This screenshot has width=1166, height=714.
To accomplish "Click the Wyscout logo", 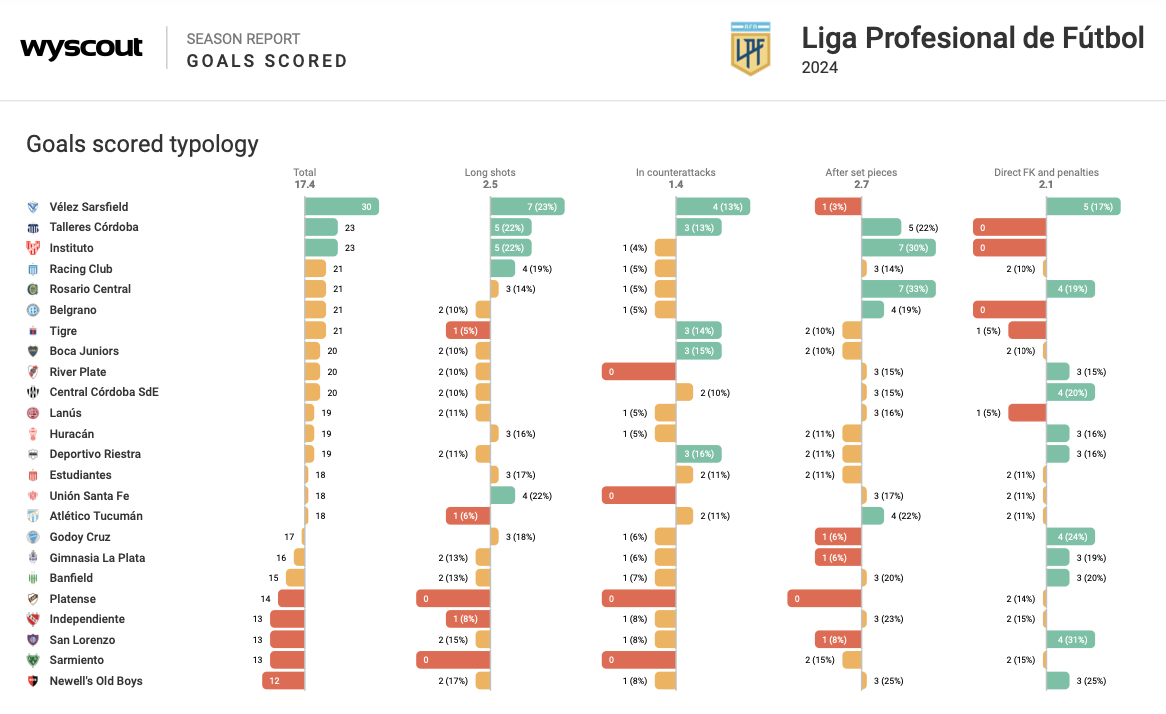I will pos(81,48).
